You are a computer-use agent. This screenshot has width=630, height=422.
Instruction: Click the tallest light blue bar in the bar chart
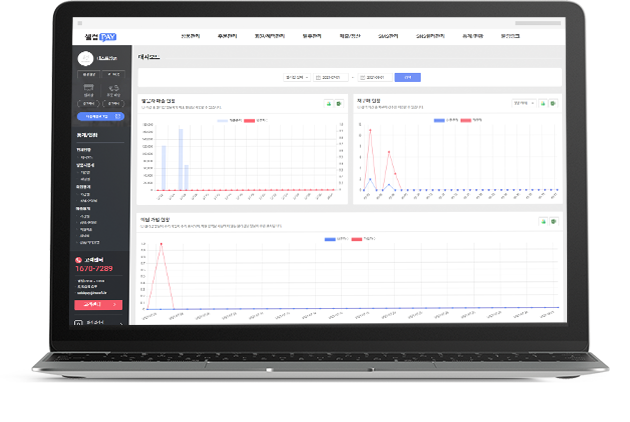point(181,159)
